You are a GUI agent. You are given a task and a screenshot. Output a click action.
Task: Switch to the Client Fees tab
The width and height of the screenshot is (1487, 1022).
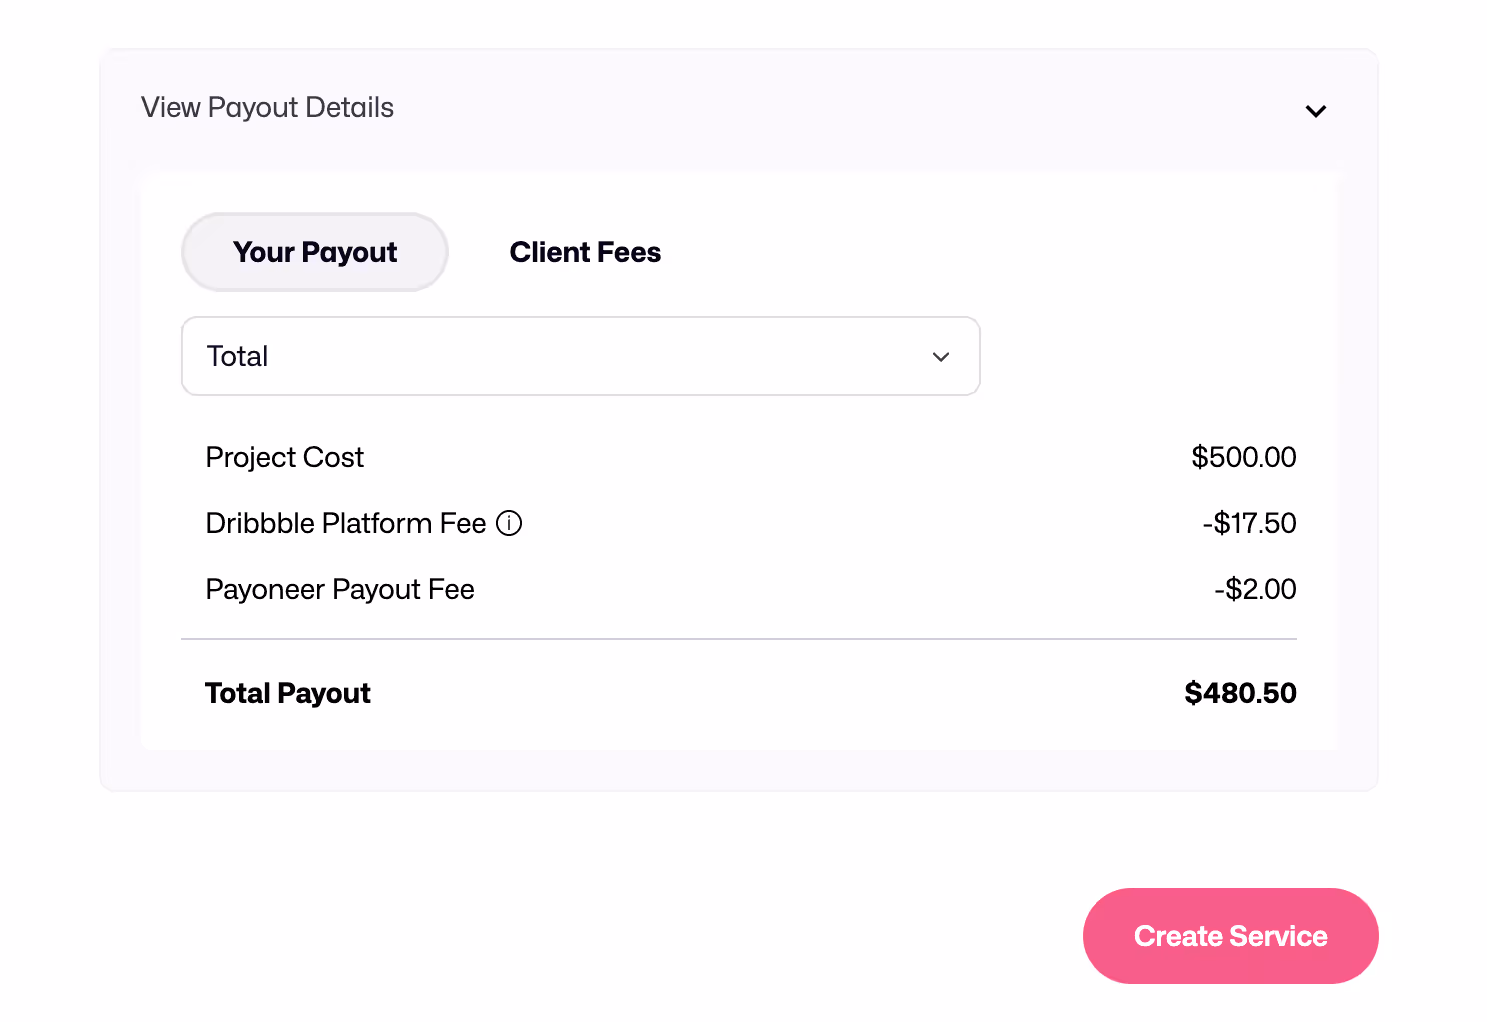click(x=585, y=252)
